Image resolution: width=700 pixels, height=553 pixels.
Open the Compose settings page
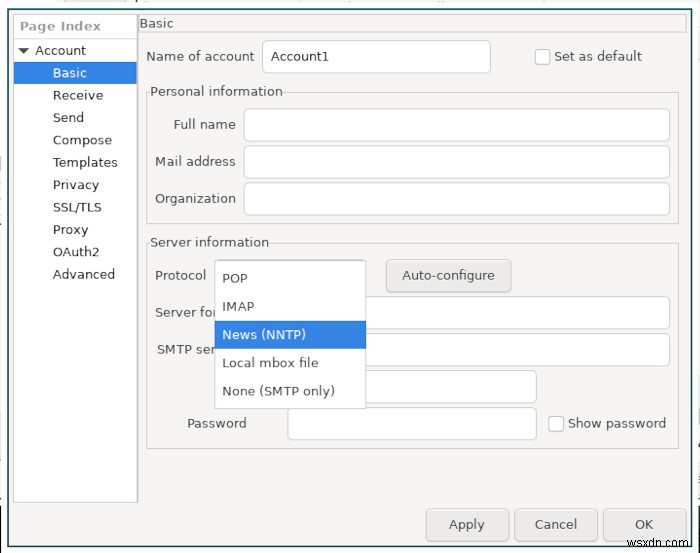[x=82, y=140]
